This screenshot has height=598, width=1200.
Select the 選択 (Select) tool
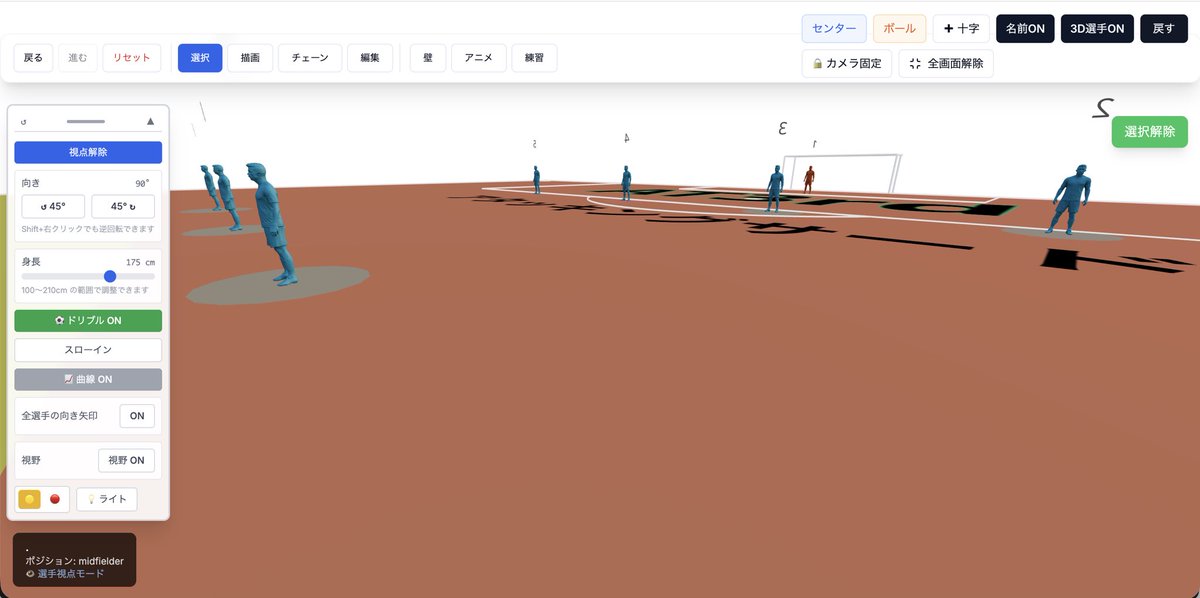(x=199, y=58)
